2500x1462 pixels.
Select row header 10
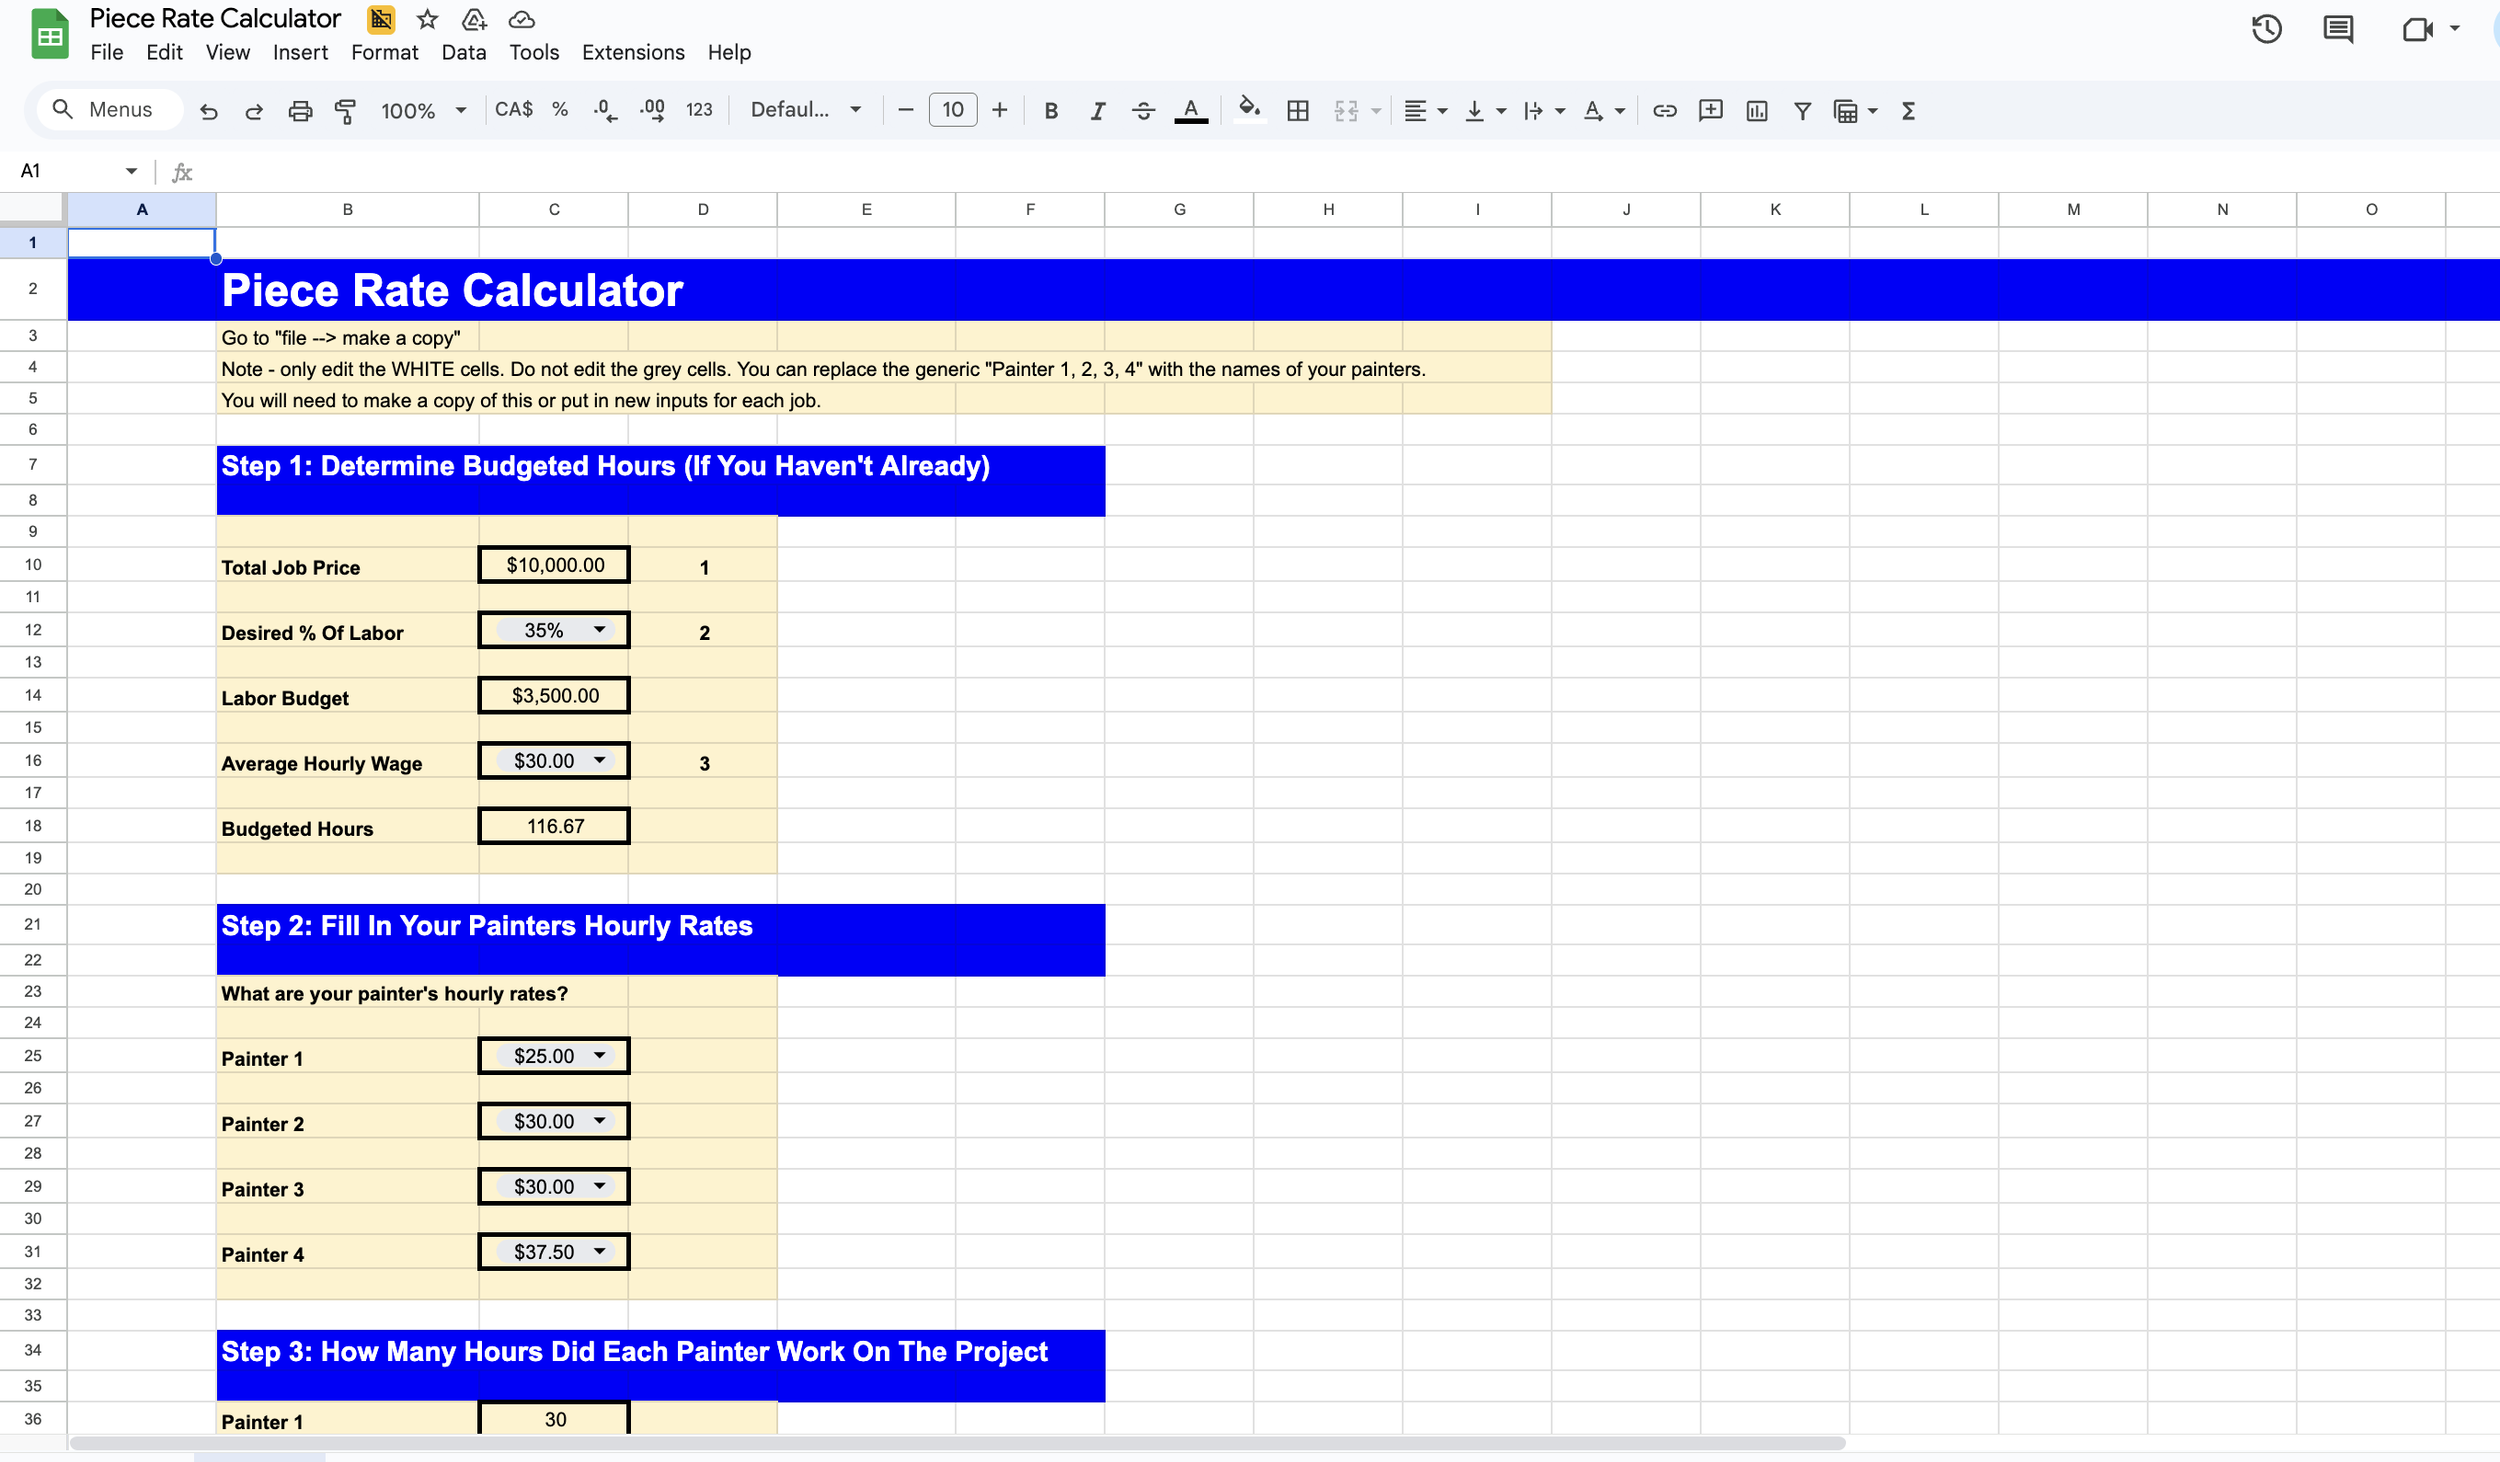(x=33, y=565)
